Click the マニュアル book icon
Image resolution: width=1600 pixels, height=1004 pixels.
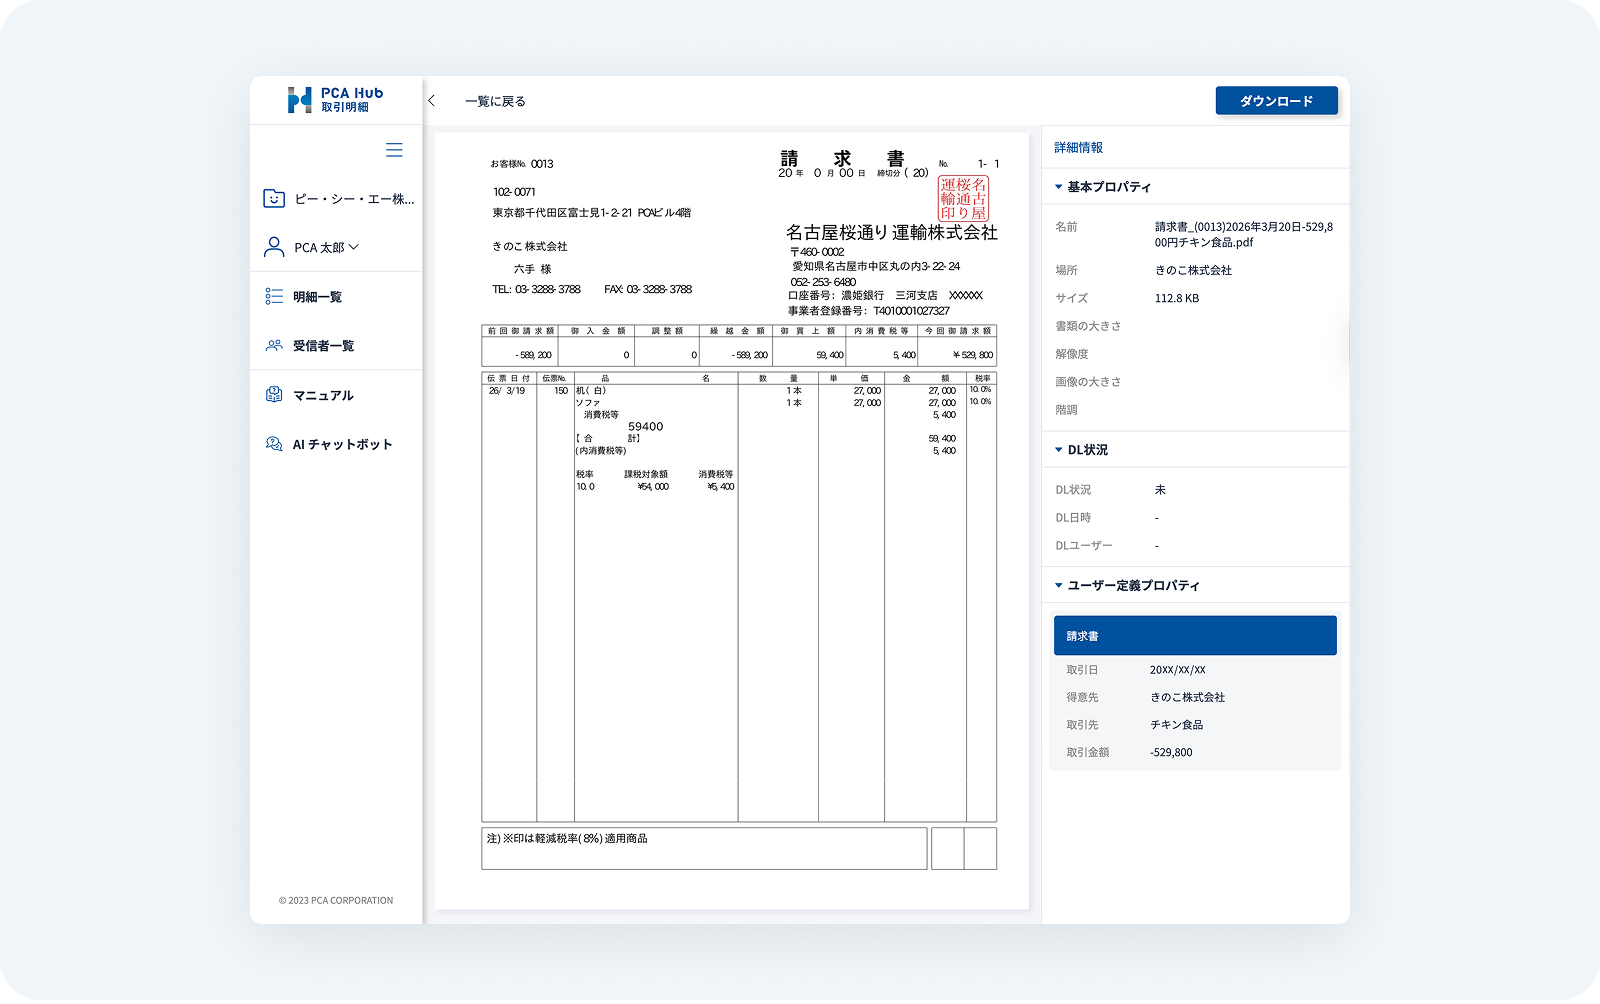coord(274,394)
